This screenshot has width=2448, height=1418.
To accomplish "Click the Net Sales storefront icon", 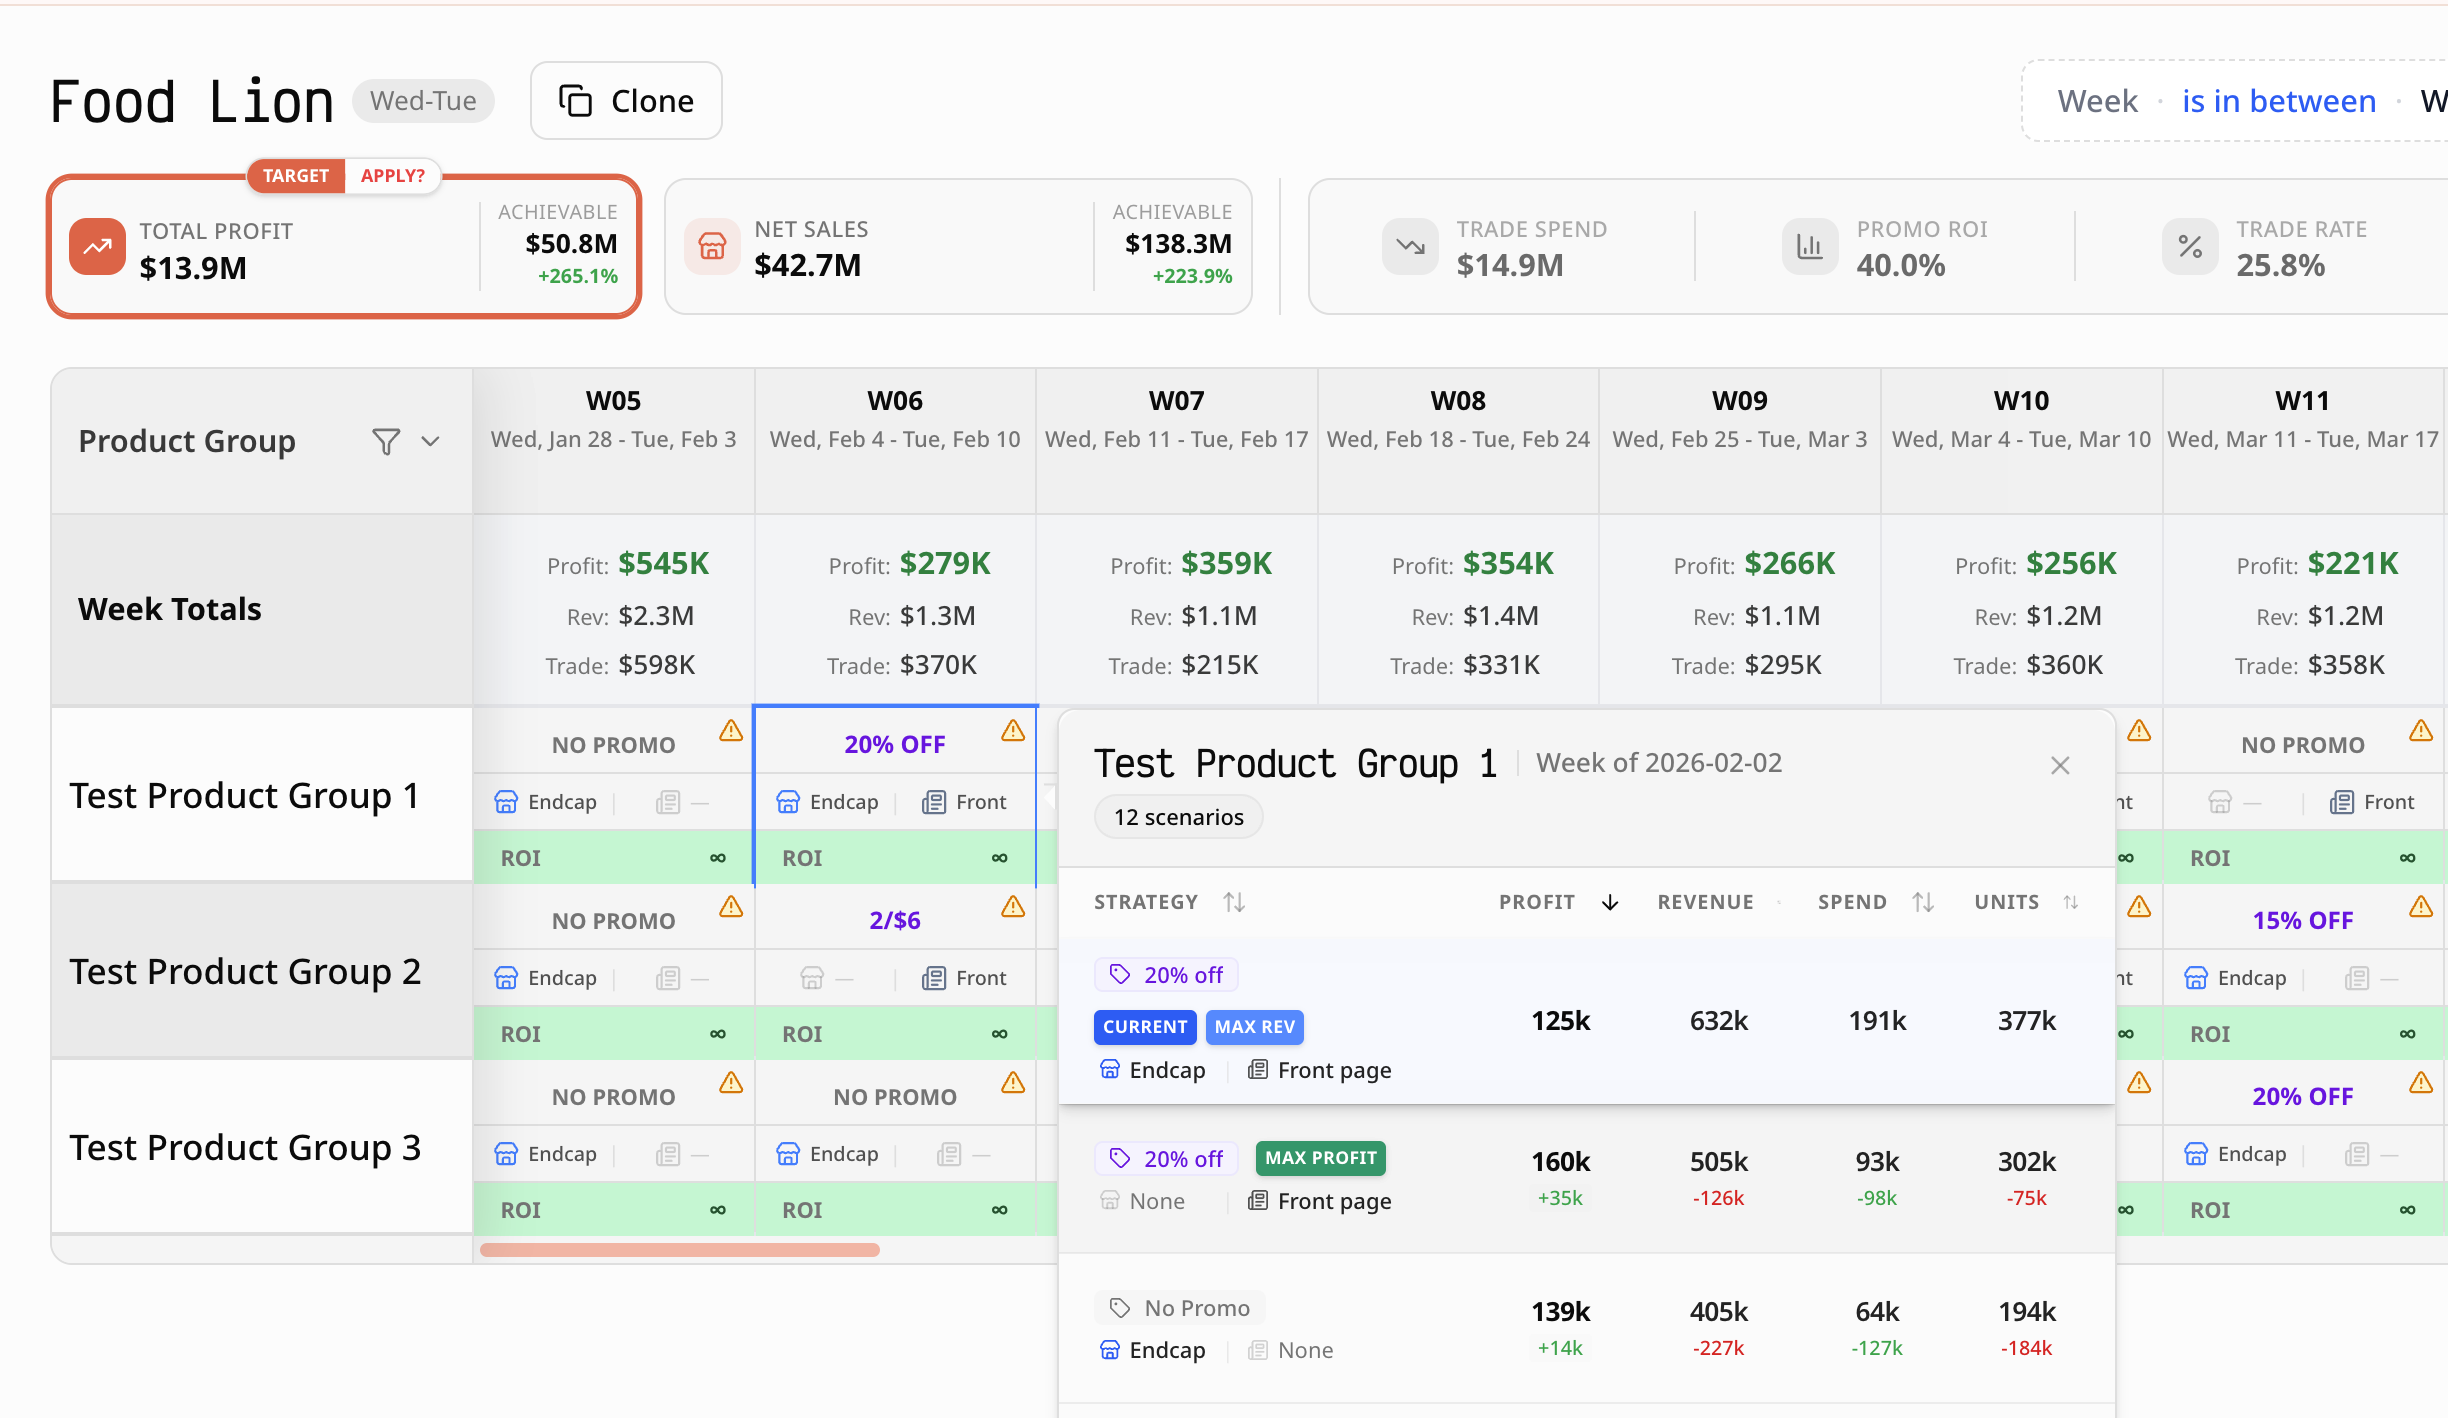I will click(712, 246).
